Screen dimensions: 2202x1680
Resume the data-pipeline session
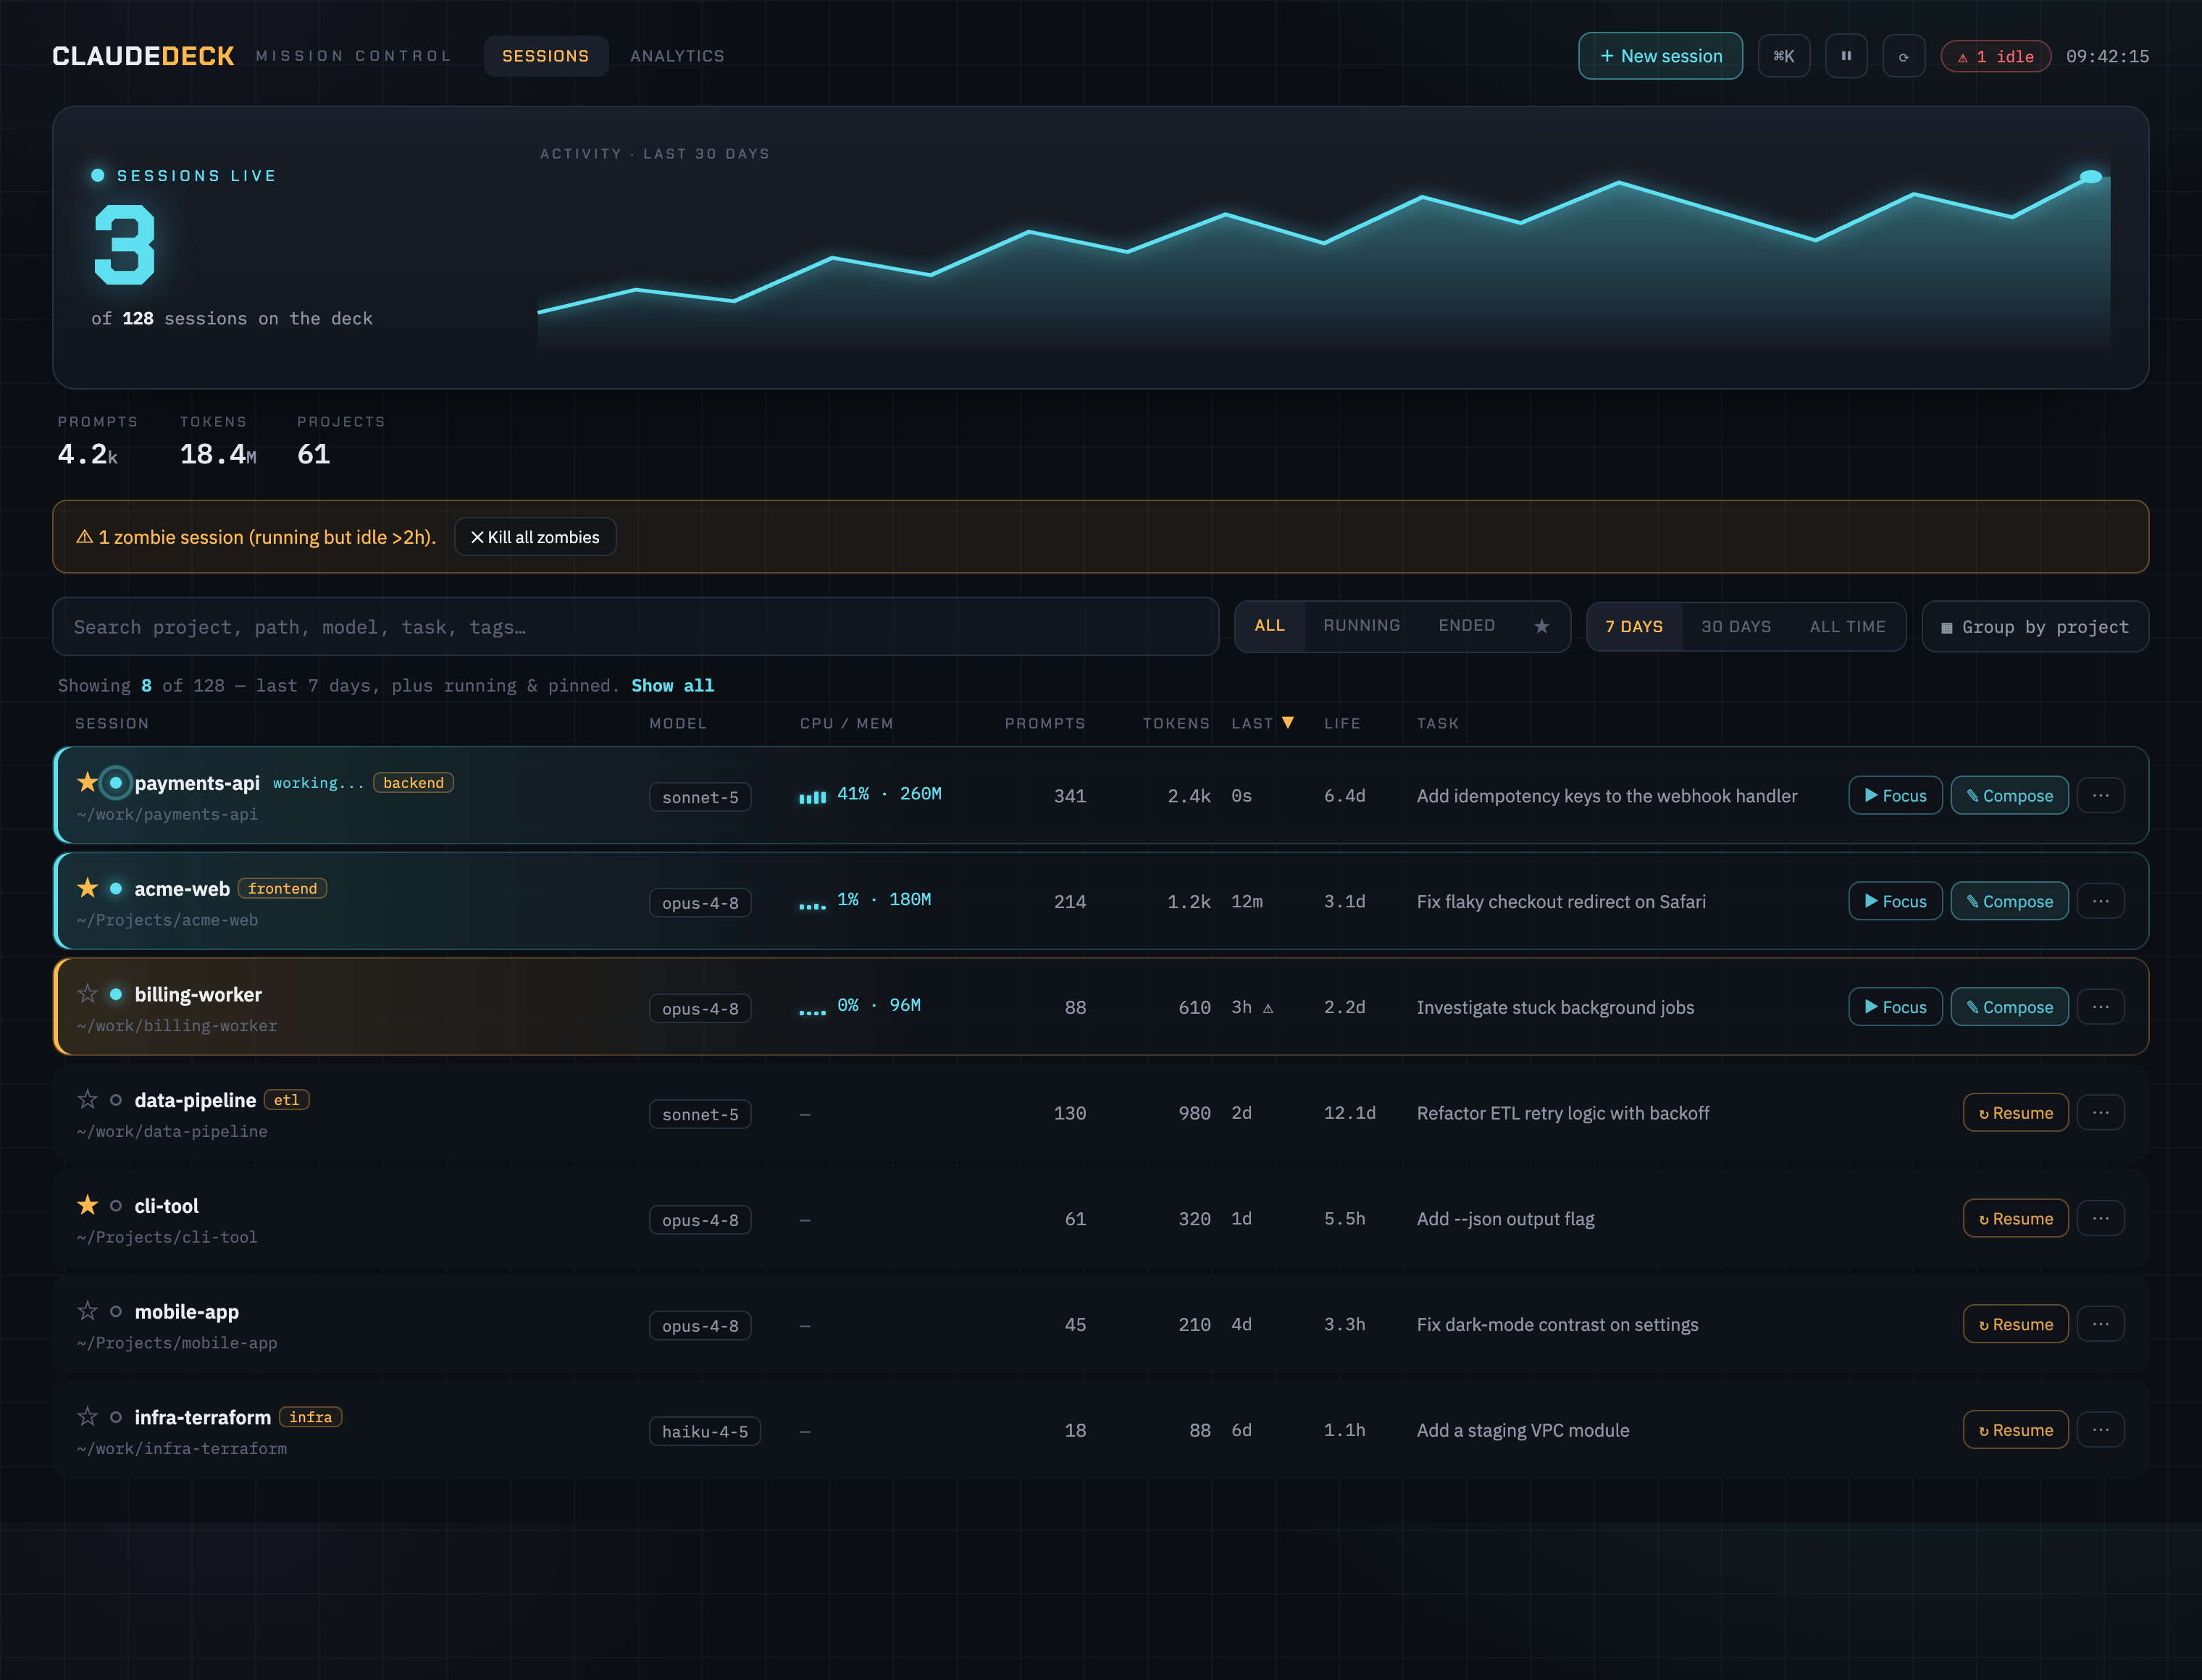click(2015, 1112)
